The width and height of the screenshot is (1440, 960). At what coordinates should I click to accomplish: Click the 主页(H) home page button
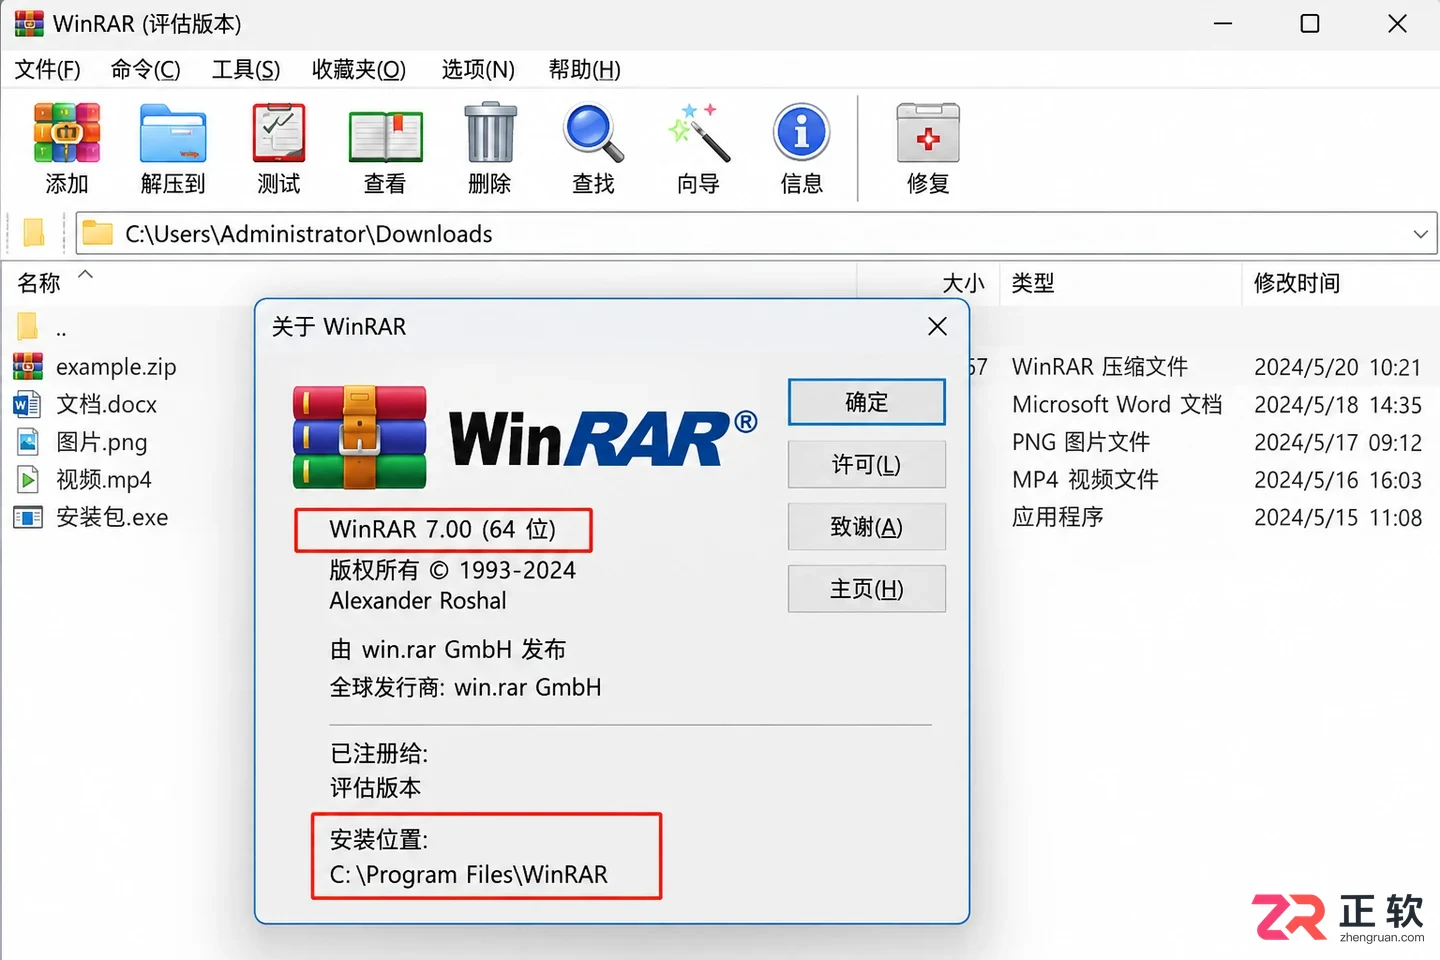pyautogui.click(x=867, y=589)
